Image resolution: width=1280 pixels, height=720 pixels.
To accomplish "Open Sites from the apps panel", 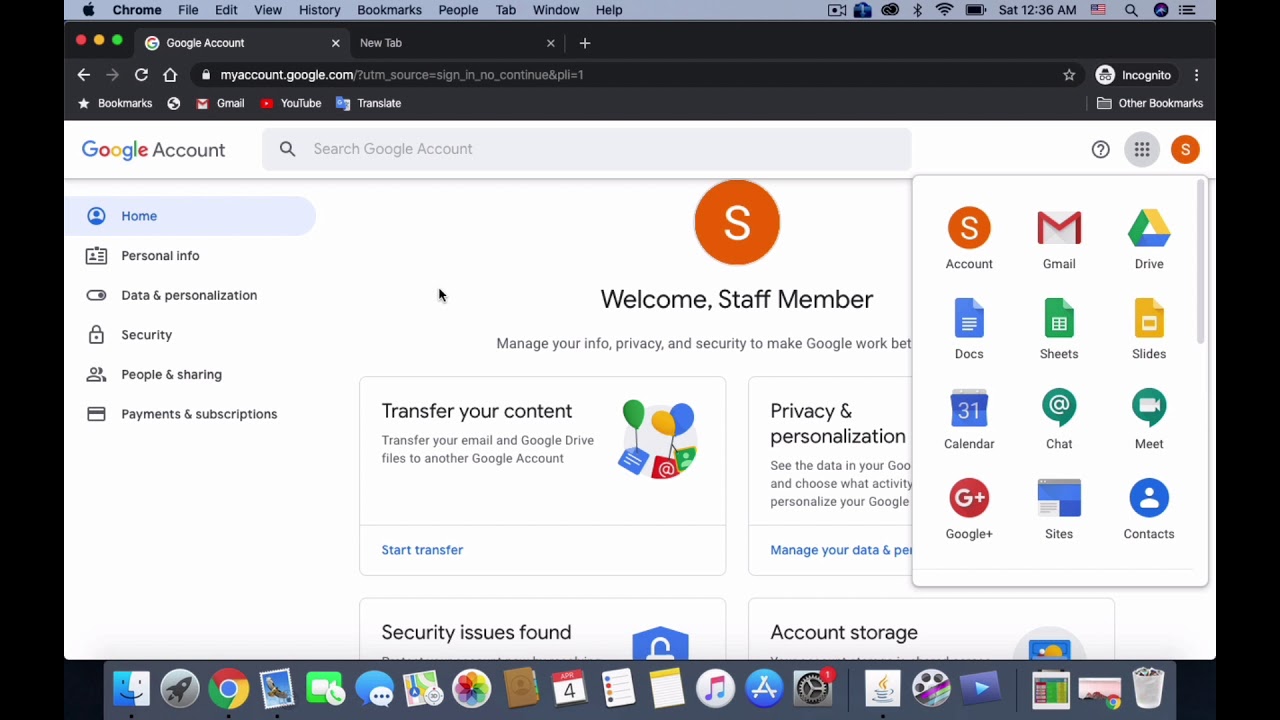I will click(x=1059, y=509).
